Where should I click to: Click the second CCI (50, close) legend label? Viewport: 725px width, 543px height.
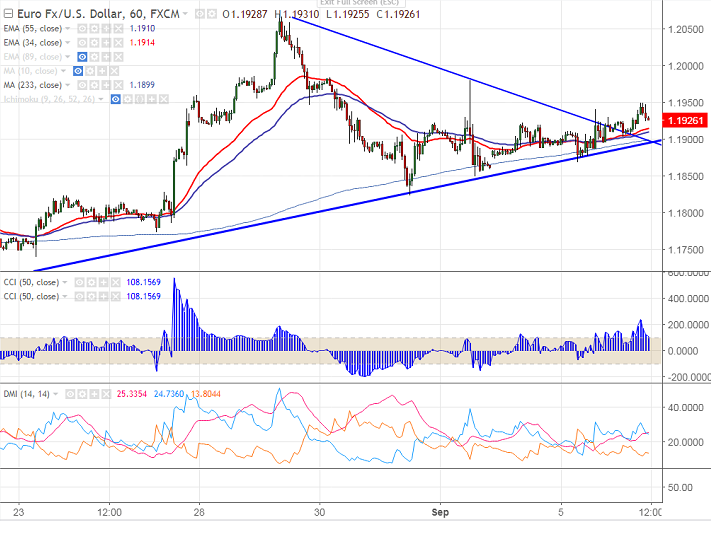click(31, 296)
